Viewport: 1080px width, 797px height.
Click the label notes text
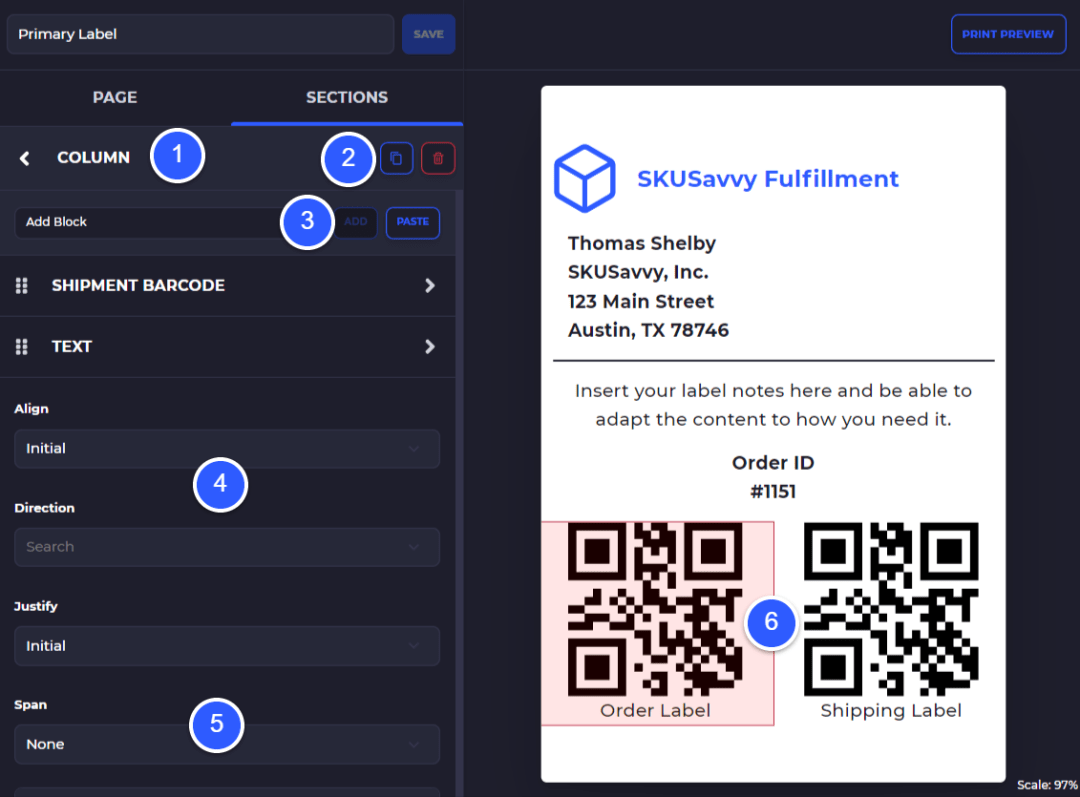(773, 405)
